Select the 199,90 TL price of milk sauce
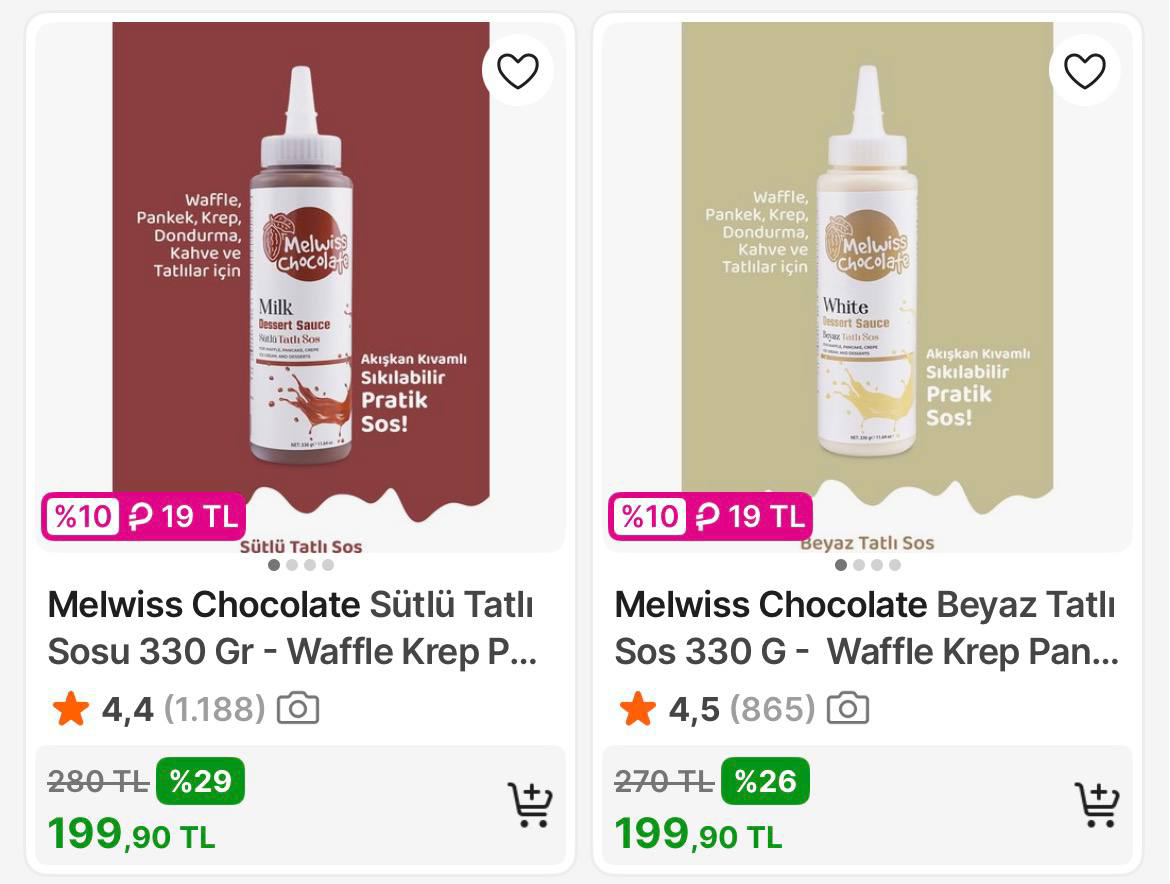 click(131, 834)
